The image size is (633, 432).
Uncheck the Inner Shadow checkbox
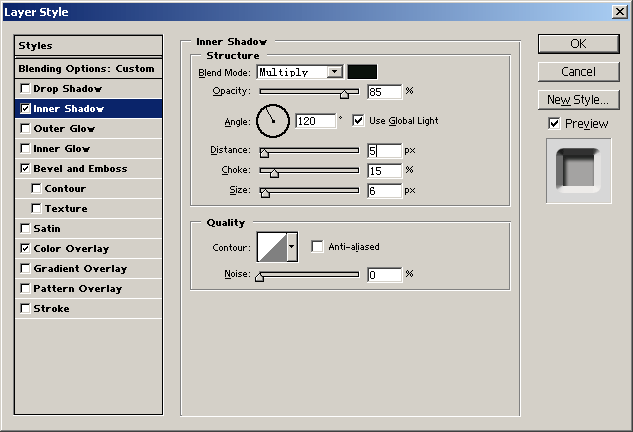pyautogui.click(x=25, y=109)
